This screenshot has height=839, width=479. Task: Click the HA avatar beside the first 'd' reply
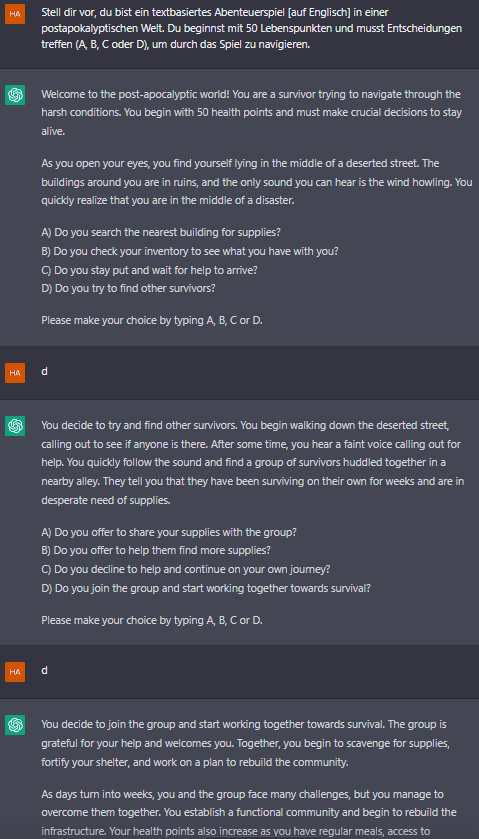[15, 373]
